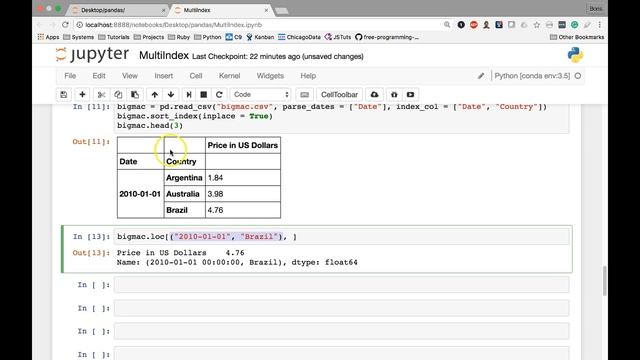Screen dimensions: 640x360
Task: Click the YouTube-style video toolbar icon
Action: pos(410,95)
